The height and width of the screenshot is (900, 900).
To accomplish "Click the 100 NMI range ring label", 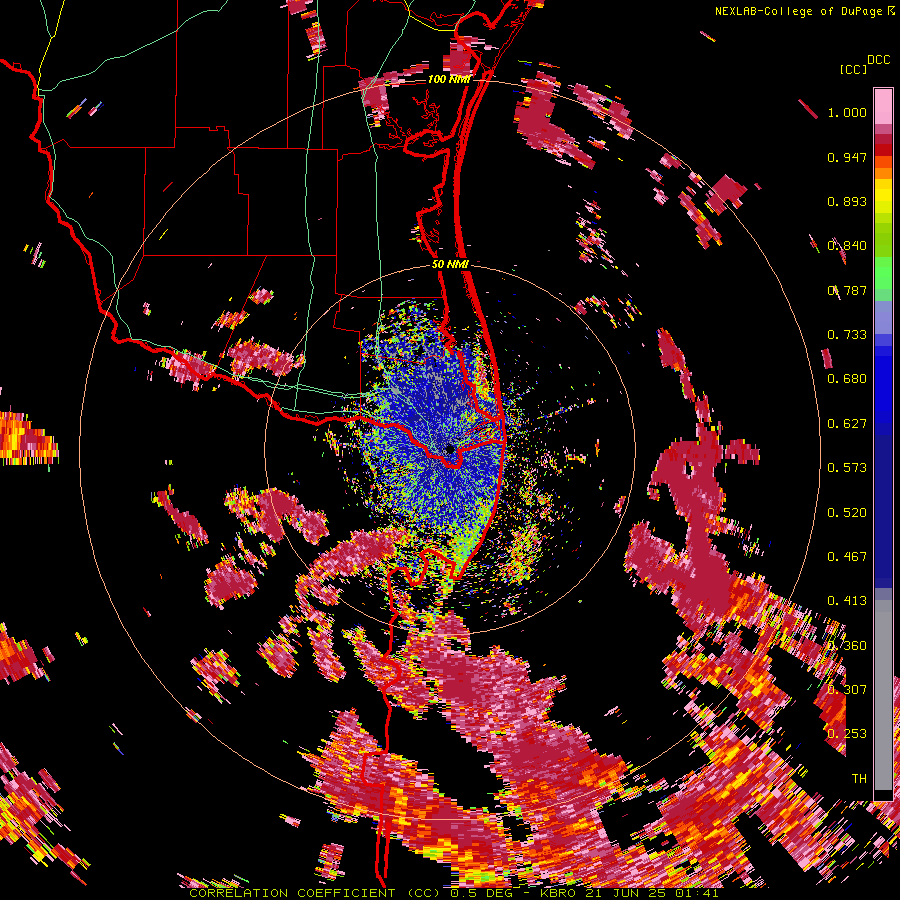I will pyautogui.click(x=449, y=79).
